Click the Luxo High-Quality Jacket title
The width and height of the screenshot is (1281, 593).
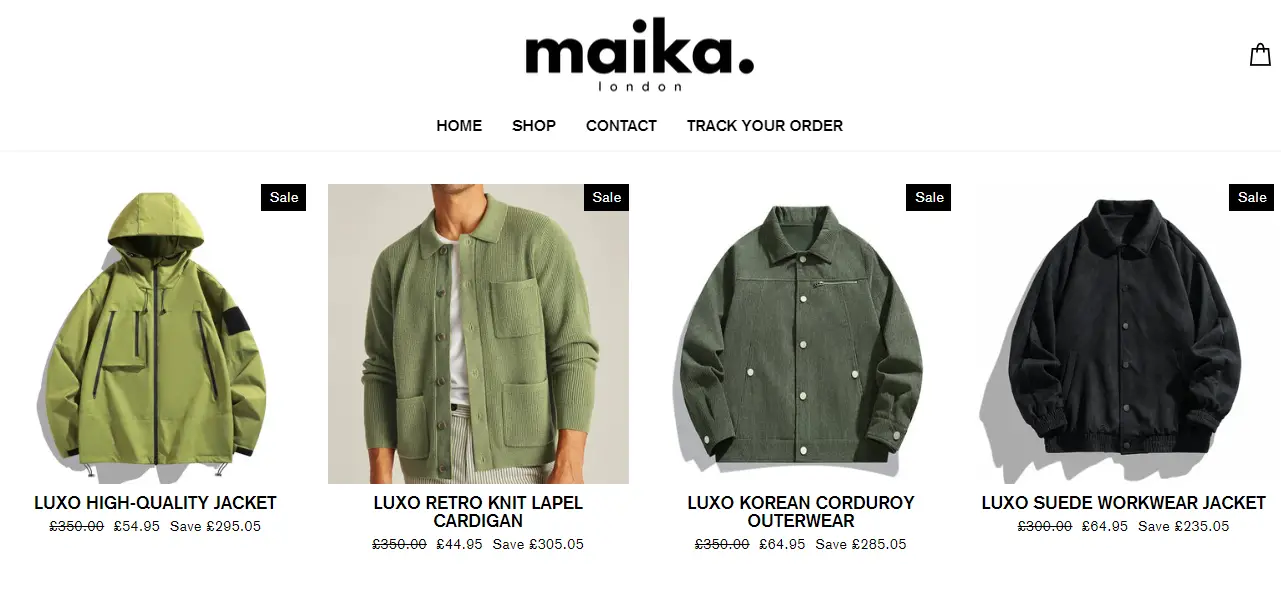click(155, 503)
